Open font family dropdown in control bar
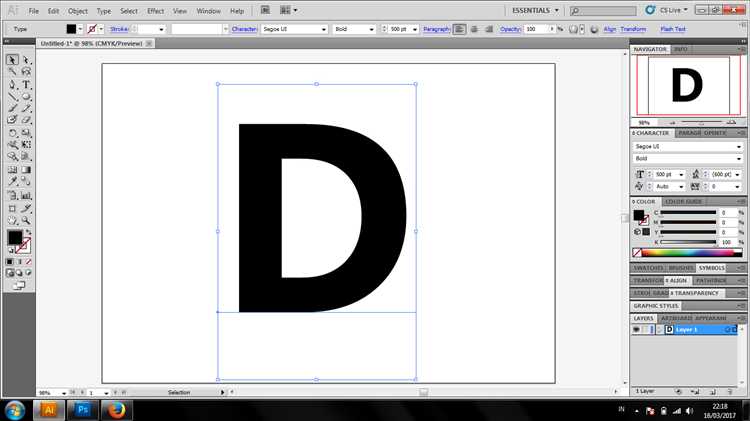Image resolution: width=750 pixels, height=421 pixels. coord(324,29)
